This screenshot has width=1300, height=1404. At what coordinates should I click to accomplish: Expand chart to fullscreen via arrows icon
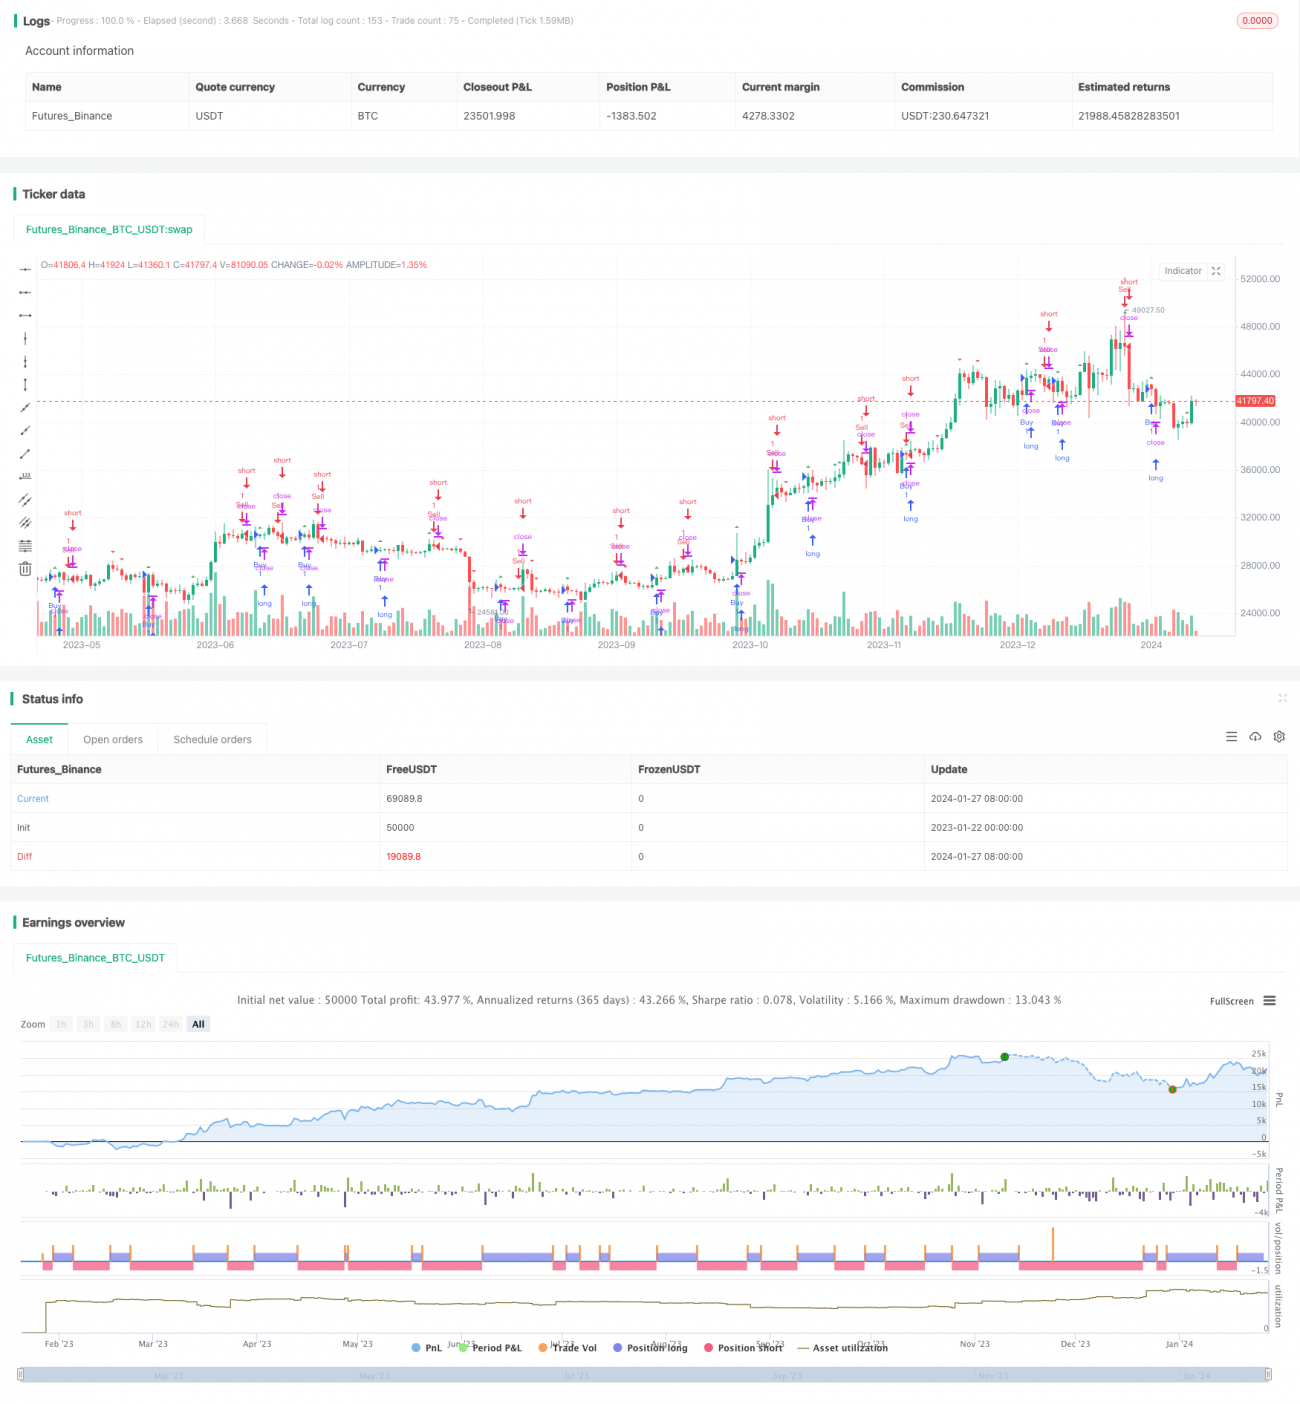(x=1216, y=271)
